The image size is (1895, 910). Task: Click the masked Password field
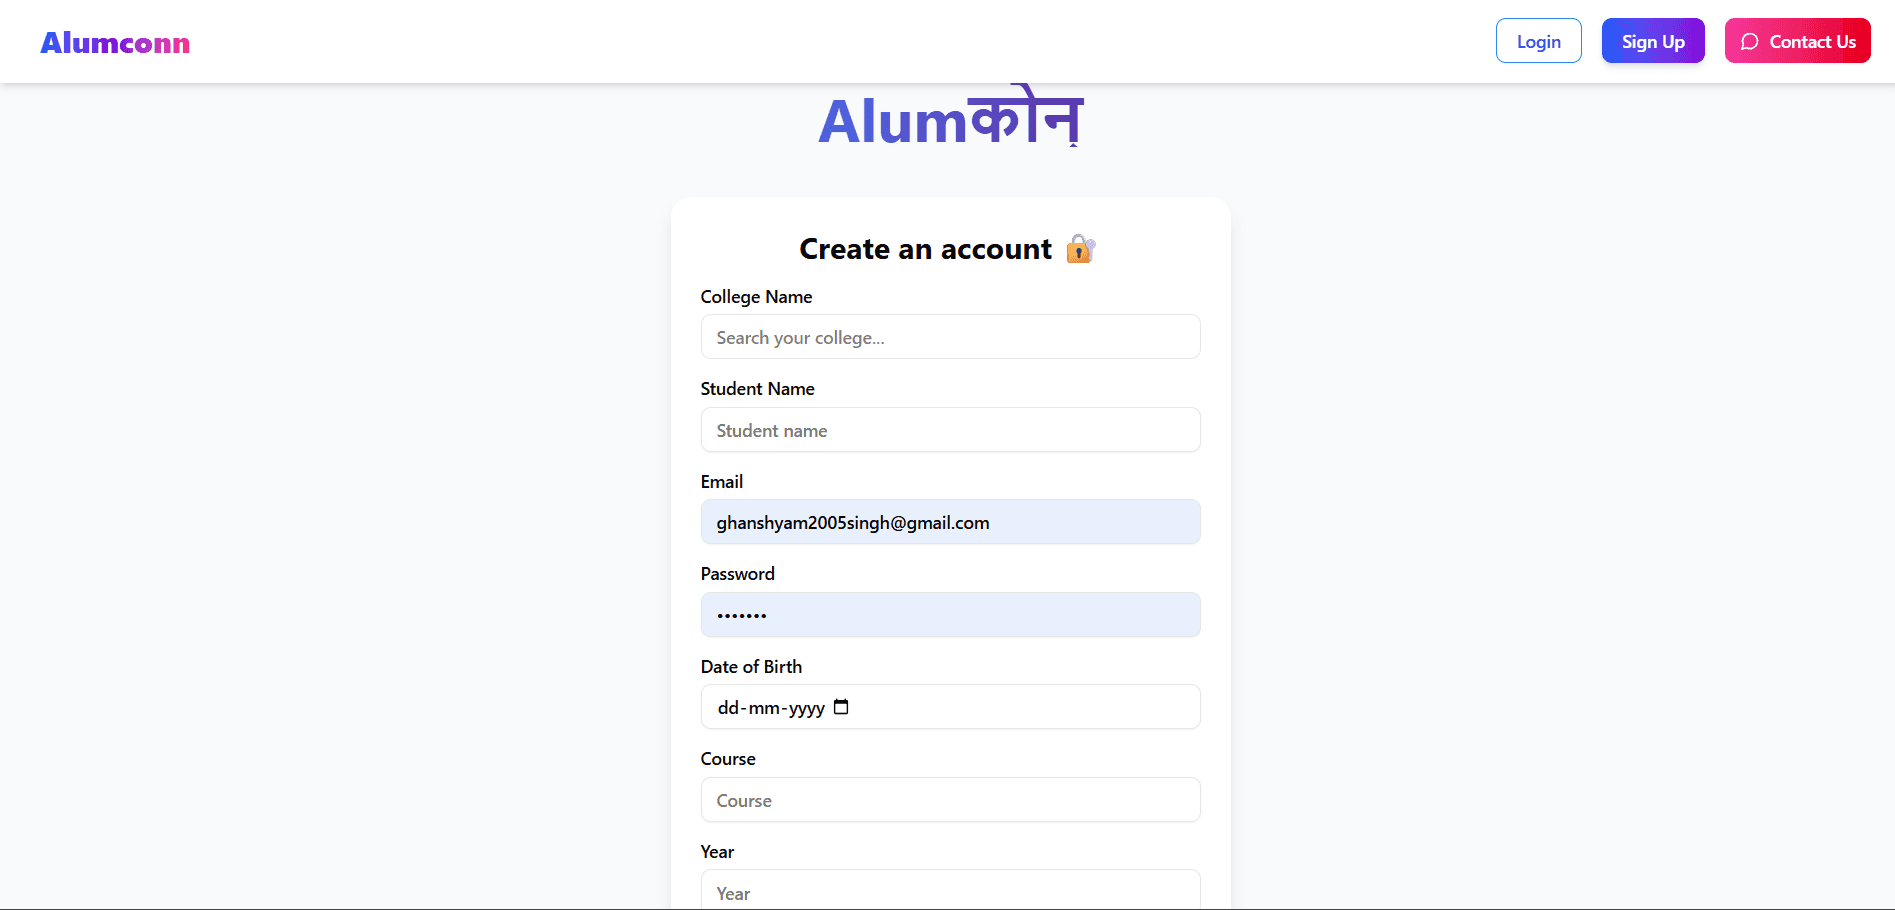[x=949, y=614]
